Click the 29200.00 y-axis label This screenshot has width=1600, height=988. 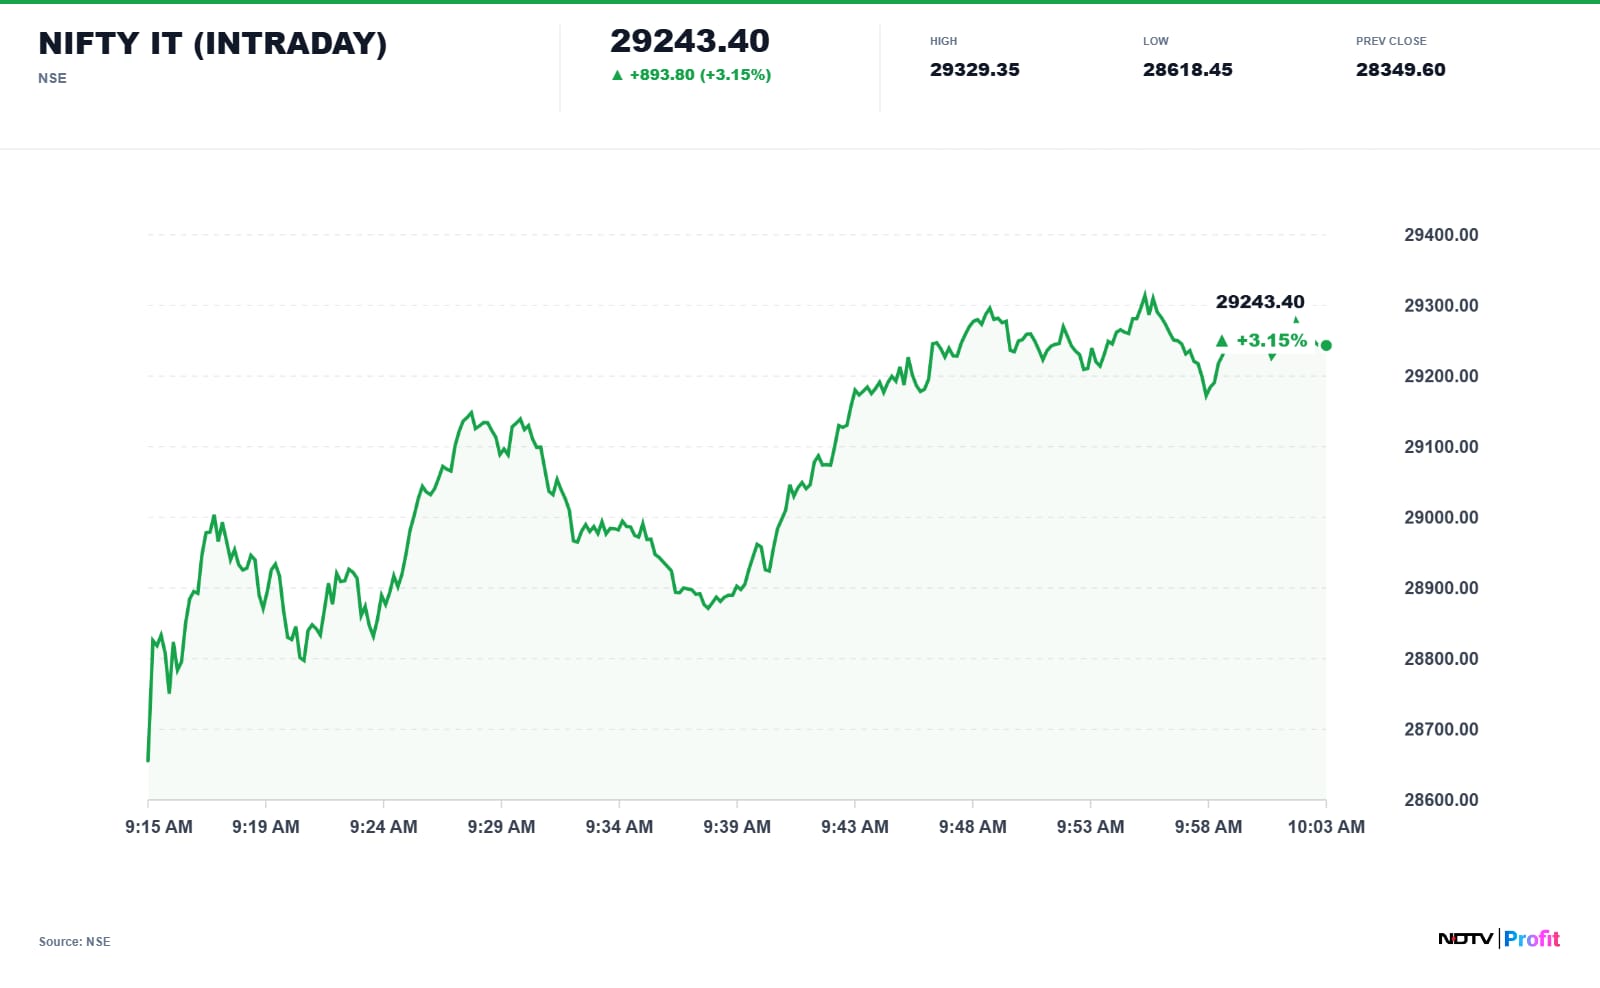point(1441,376)
